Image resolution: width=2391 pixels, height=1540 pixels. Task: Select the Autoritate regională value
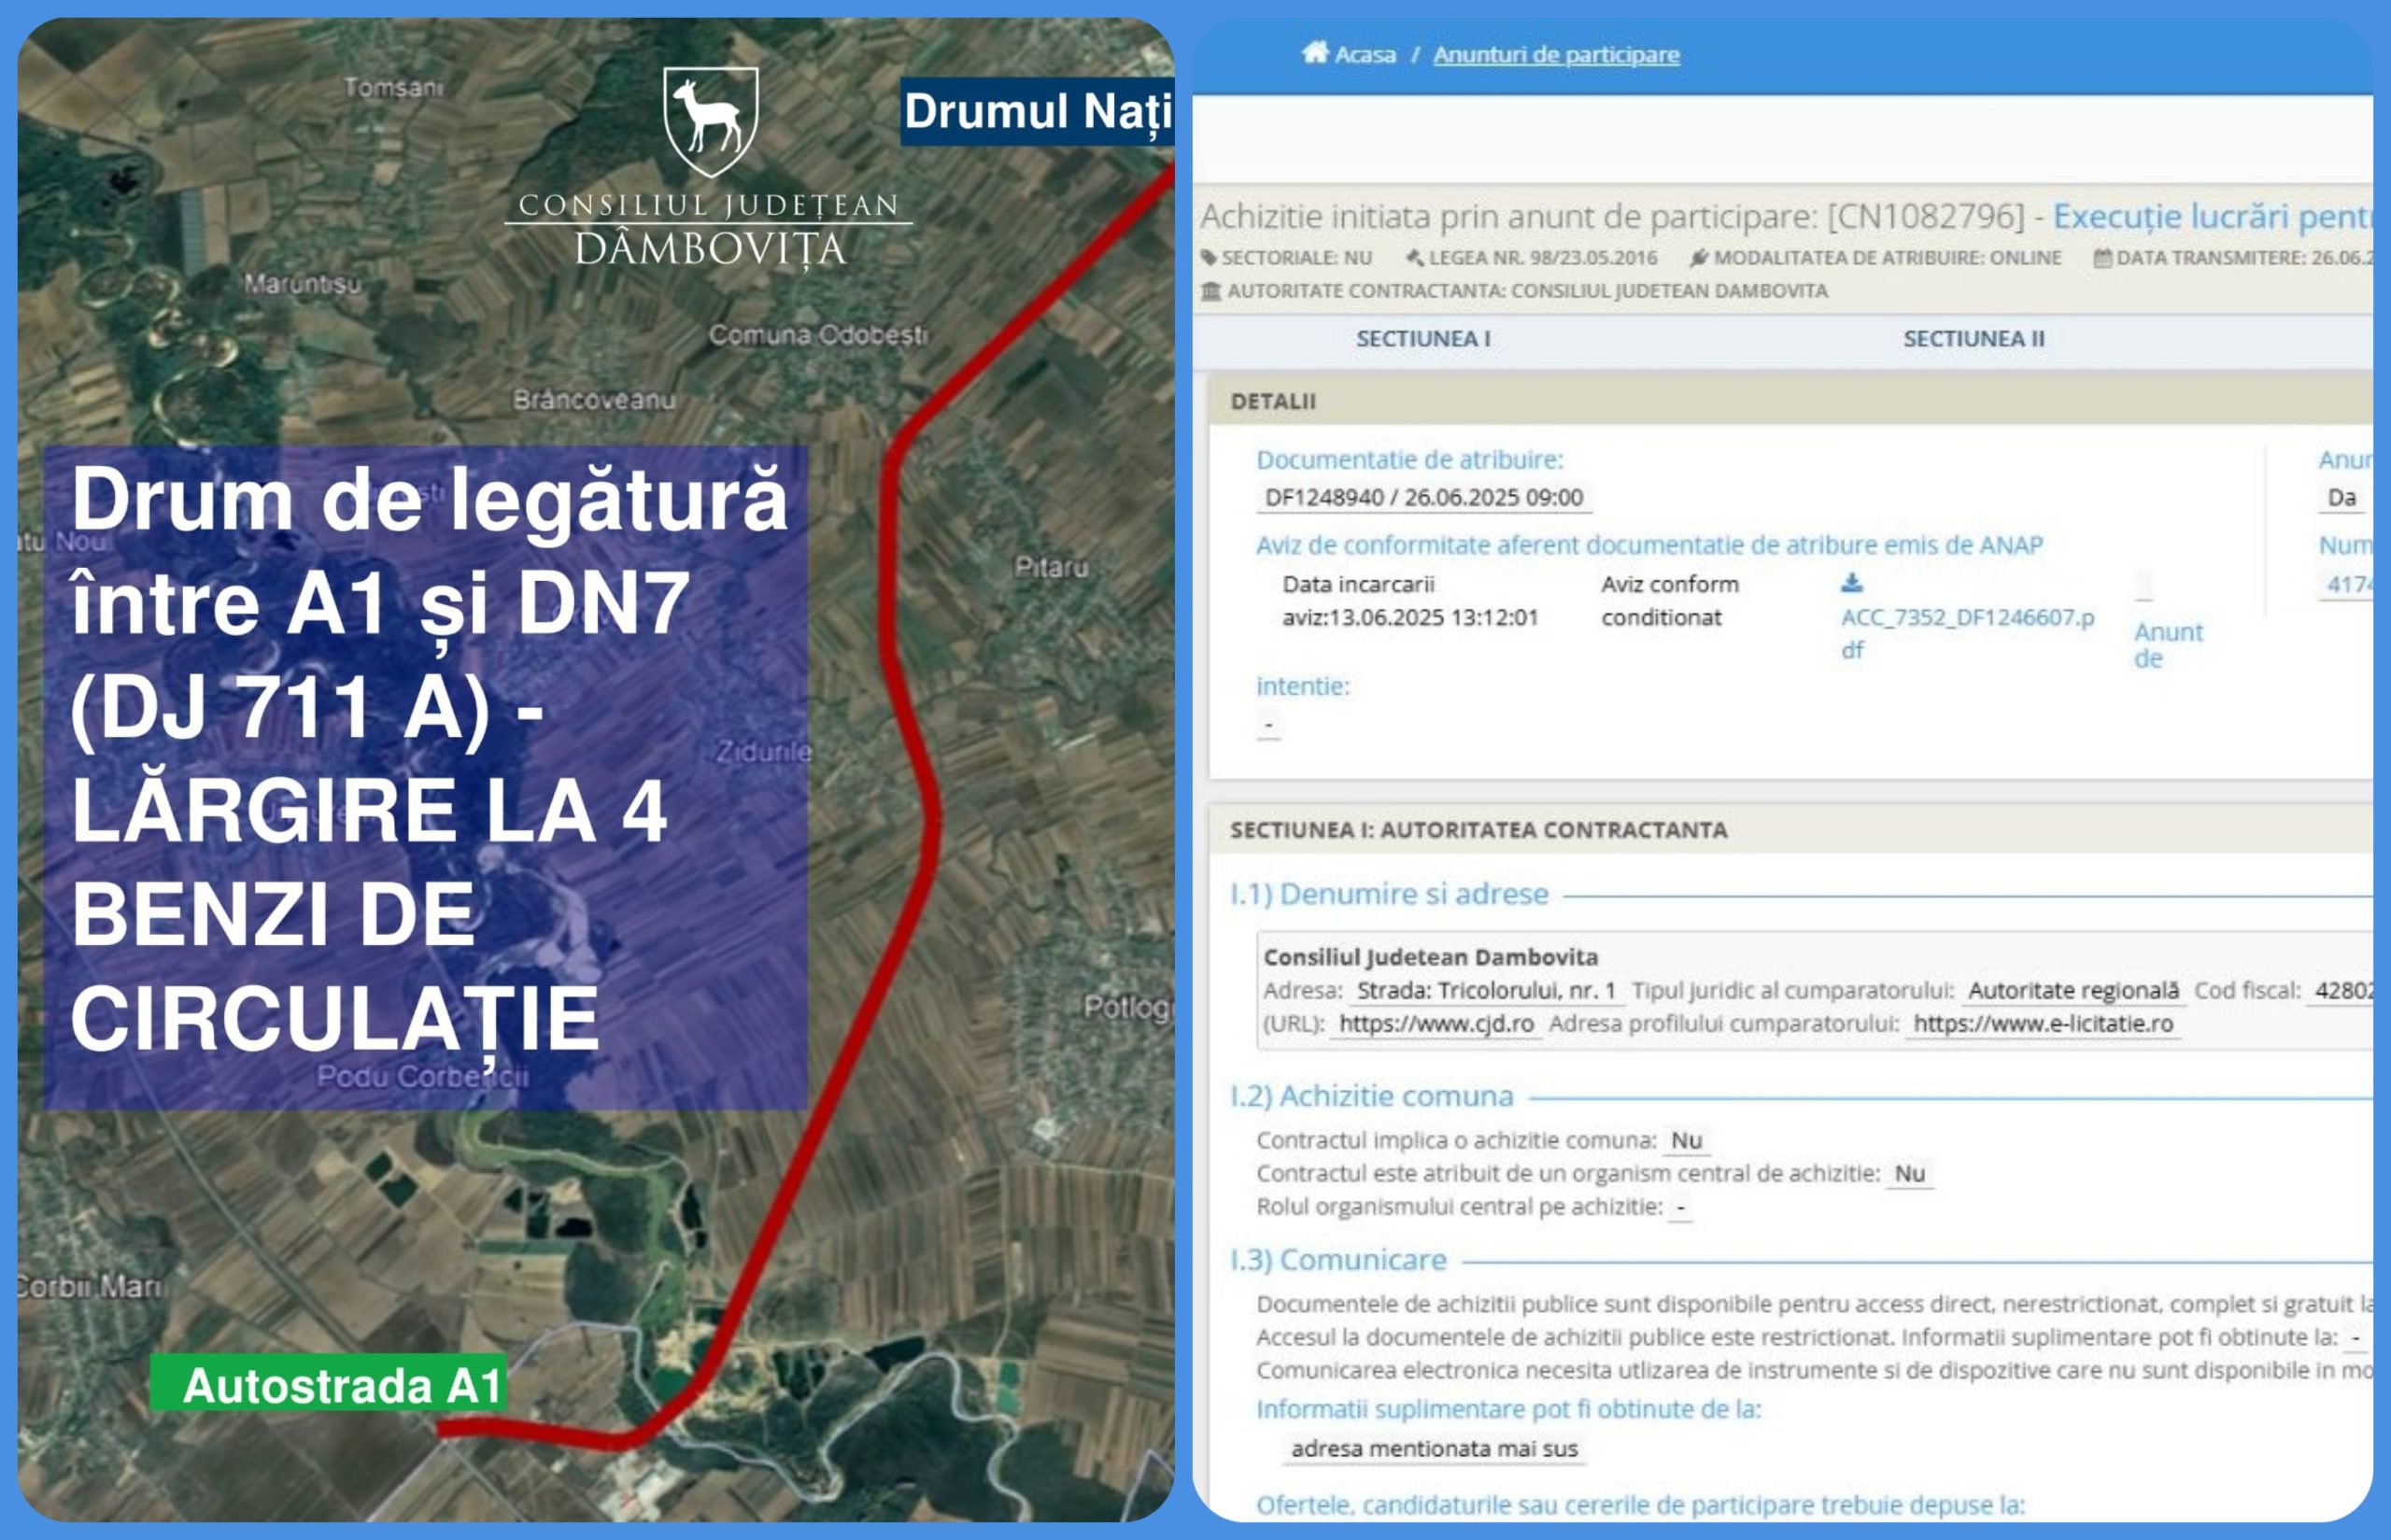pyautogui.click(x=2073, y=991)
